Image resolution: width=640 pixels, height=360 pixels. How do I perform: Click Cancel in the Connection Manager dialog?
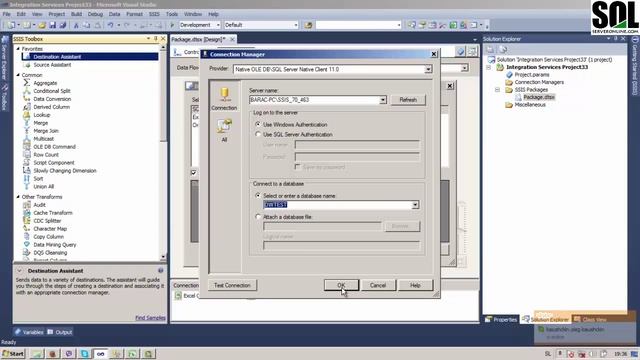(x=378, y=285)
